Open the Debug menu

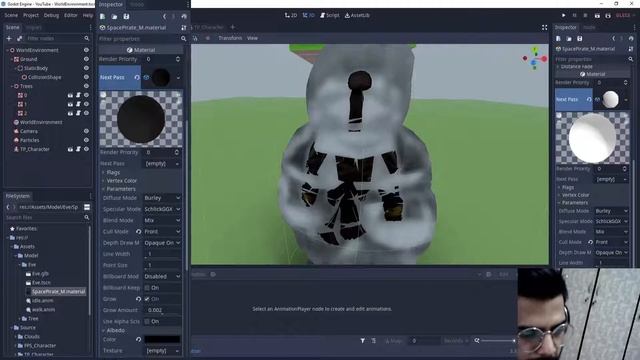click(51, 15)
